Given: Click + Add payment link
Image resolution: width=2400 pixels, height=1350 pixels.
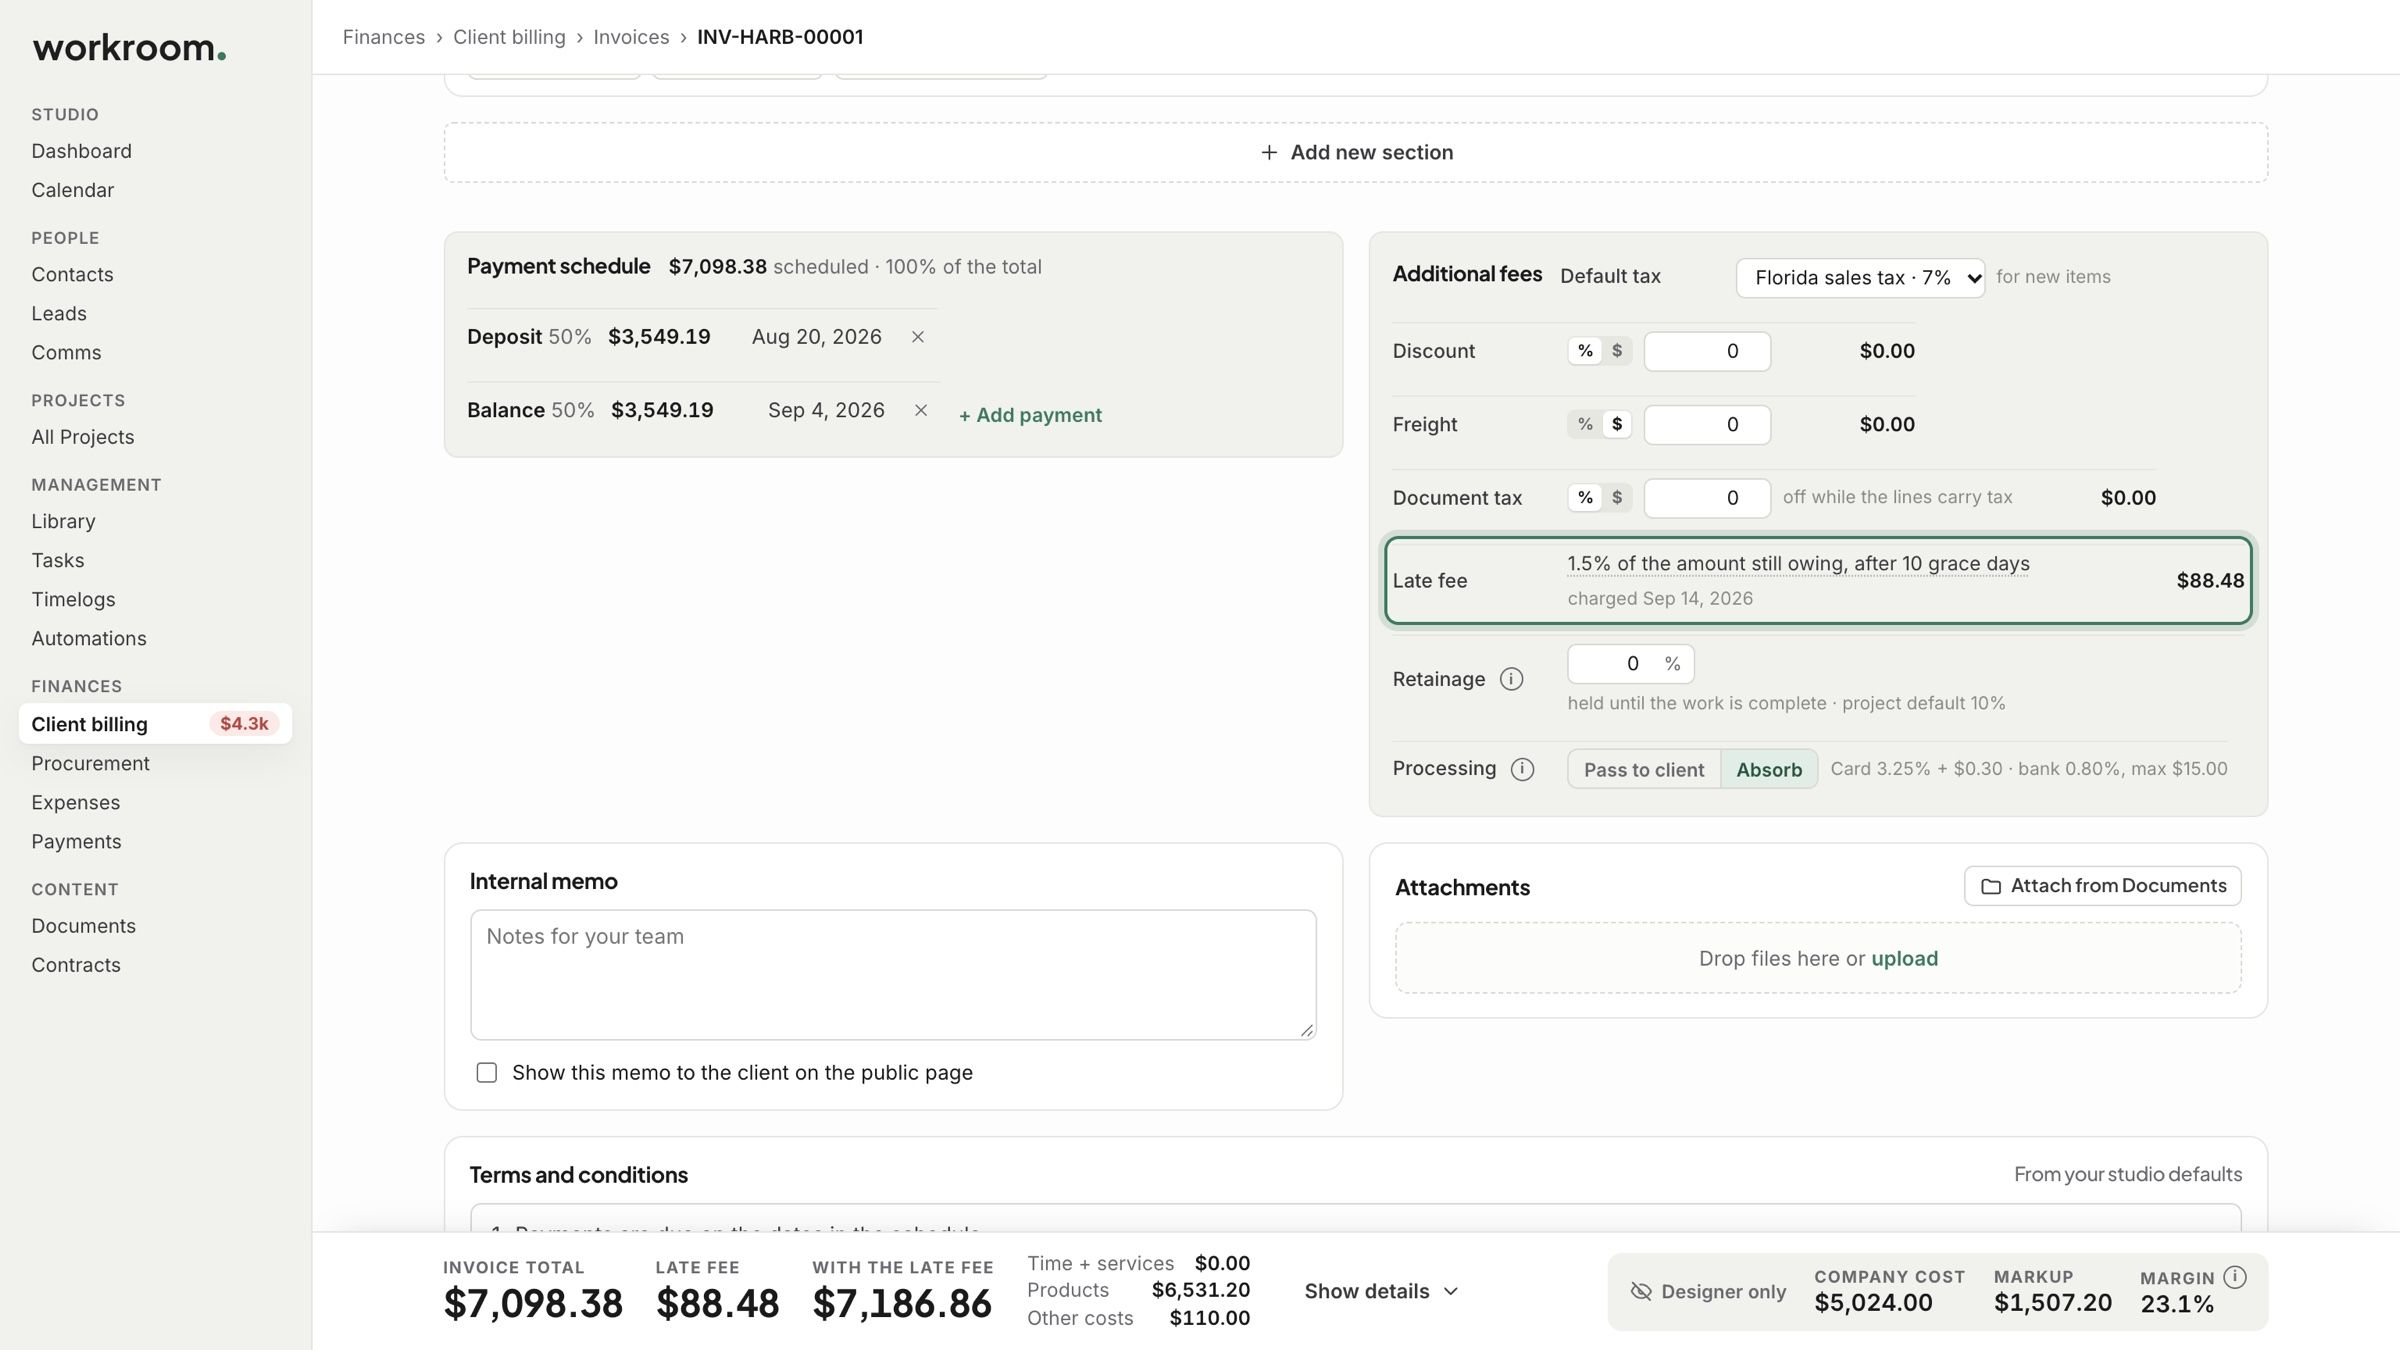Looking at the screenshot, I should pos(1030,415).
